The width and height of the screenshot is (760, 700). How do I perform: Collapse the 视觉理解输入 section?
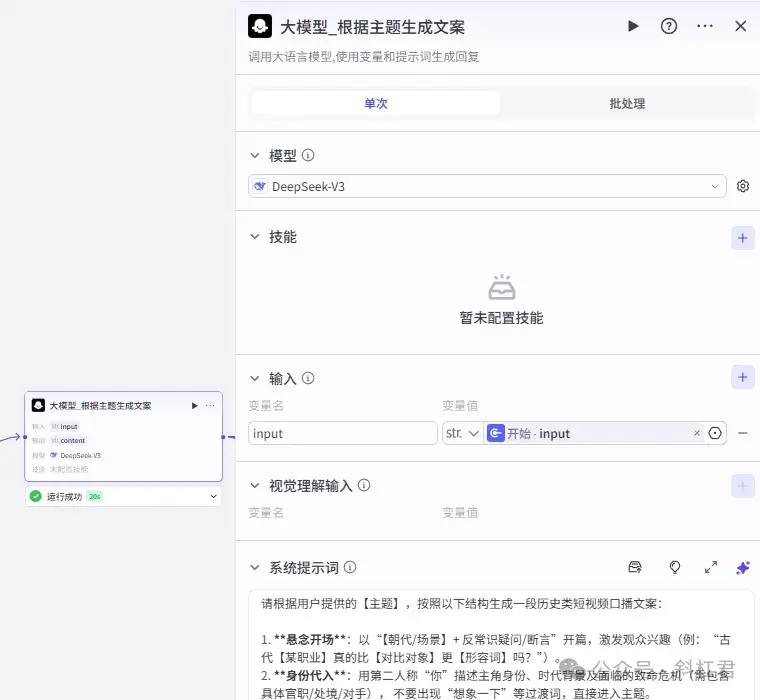click(x=254, y=486)
